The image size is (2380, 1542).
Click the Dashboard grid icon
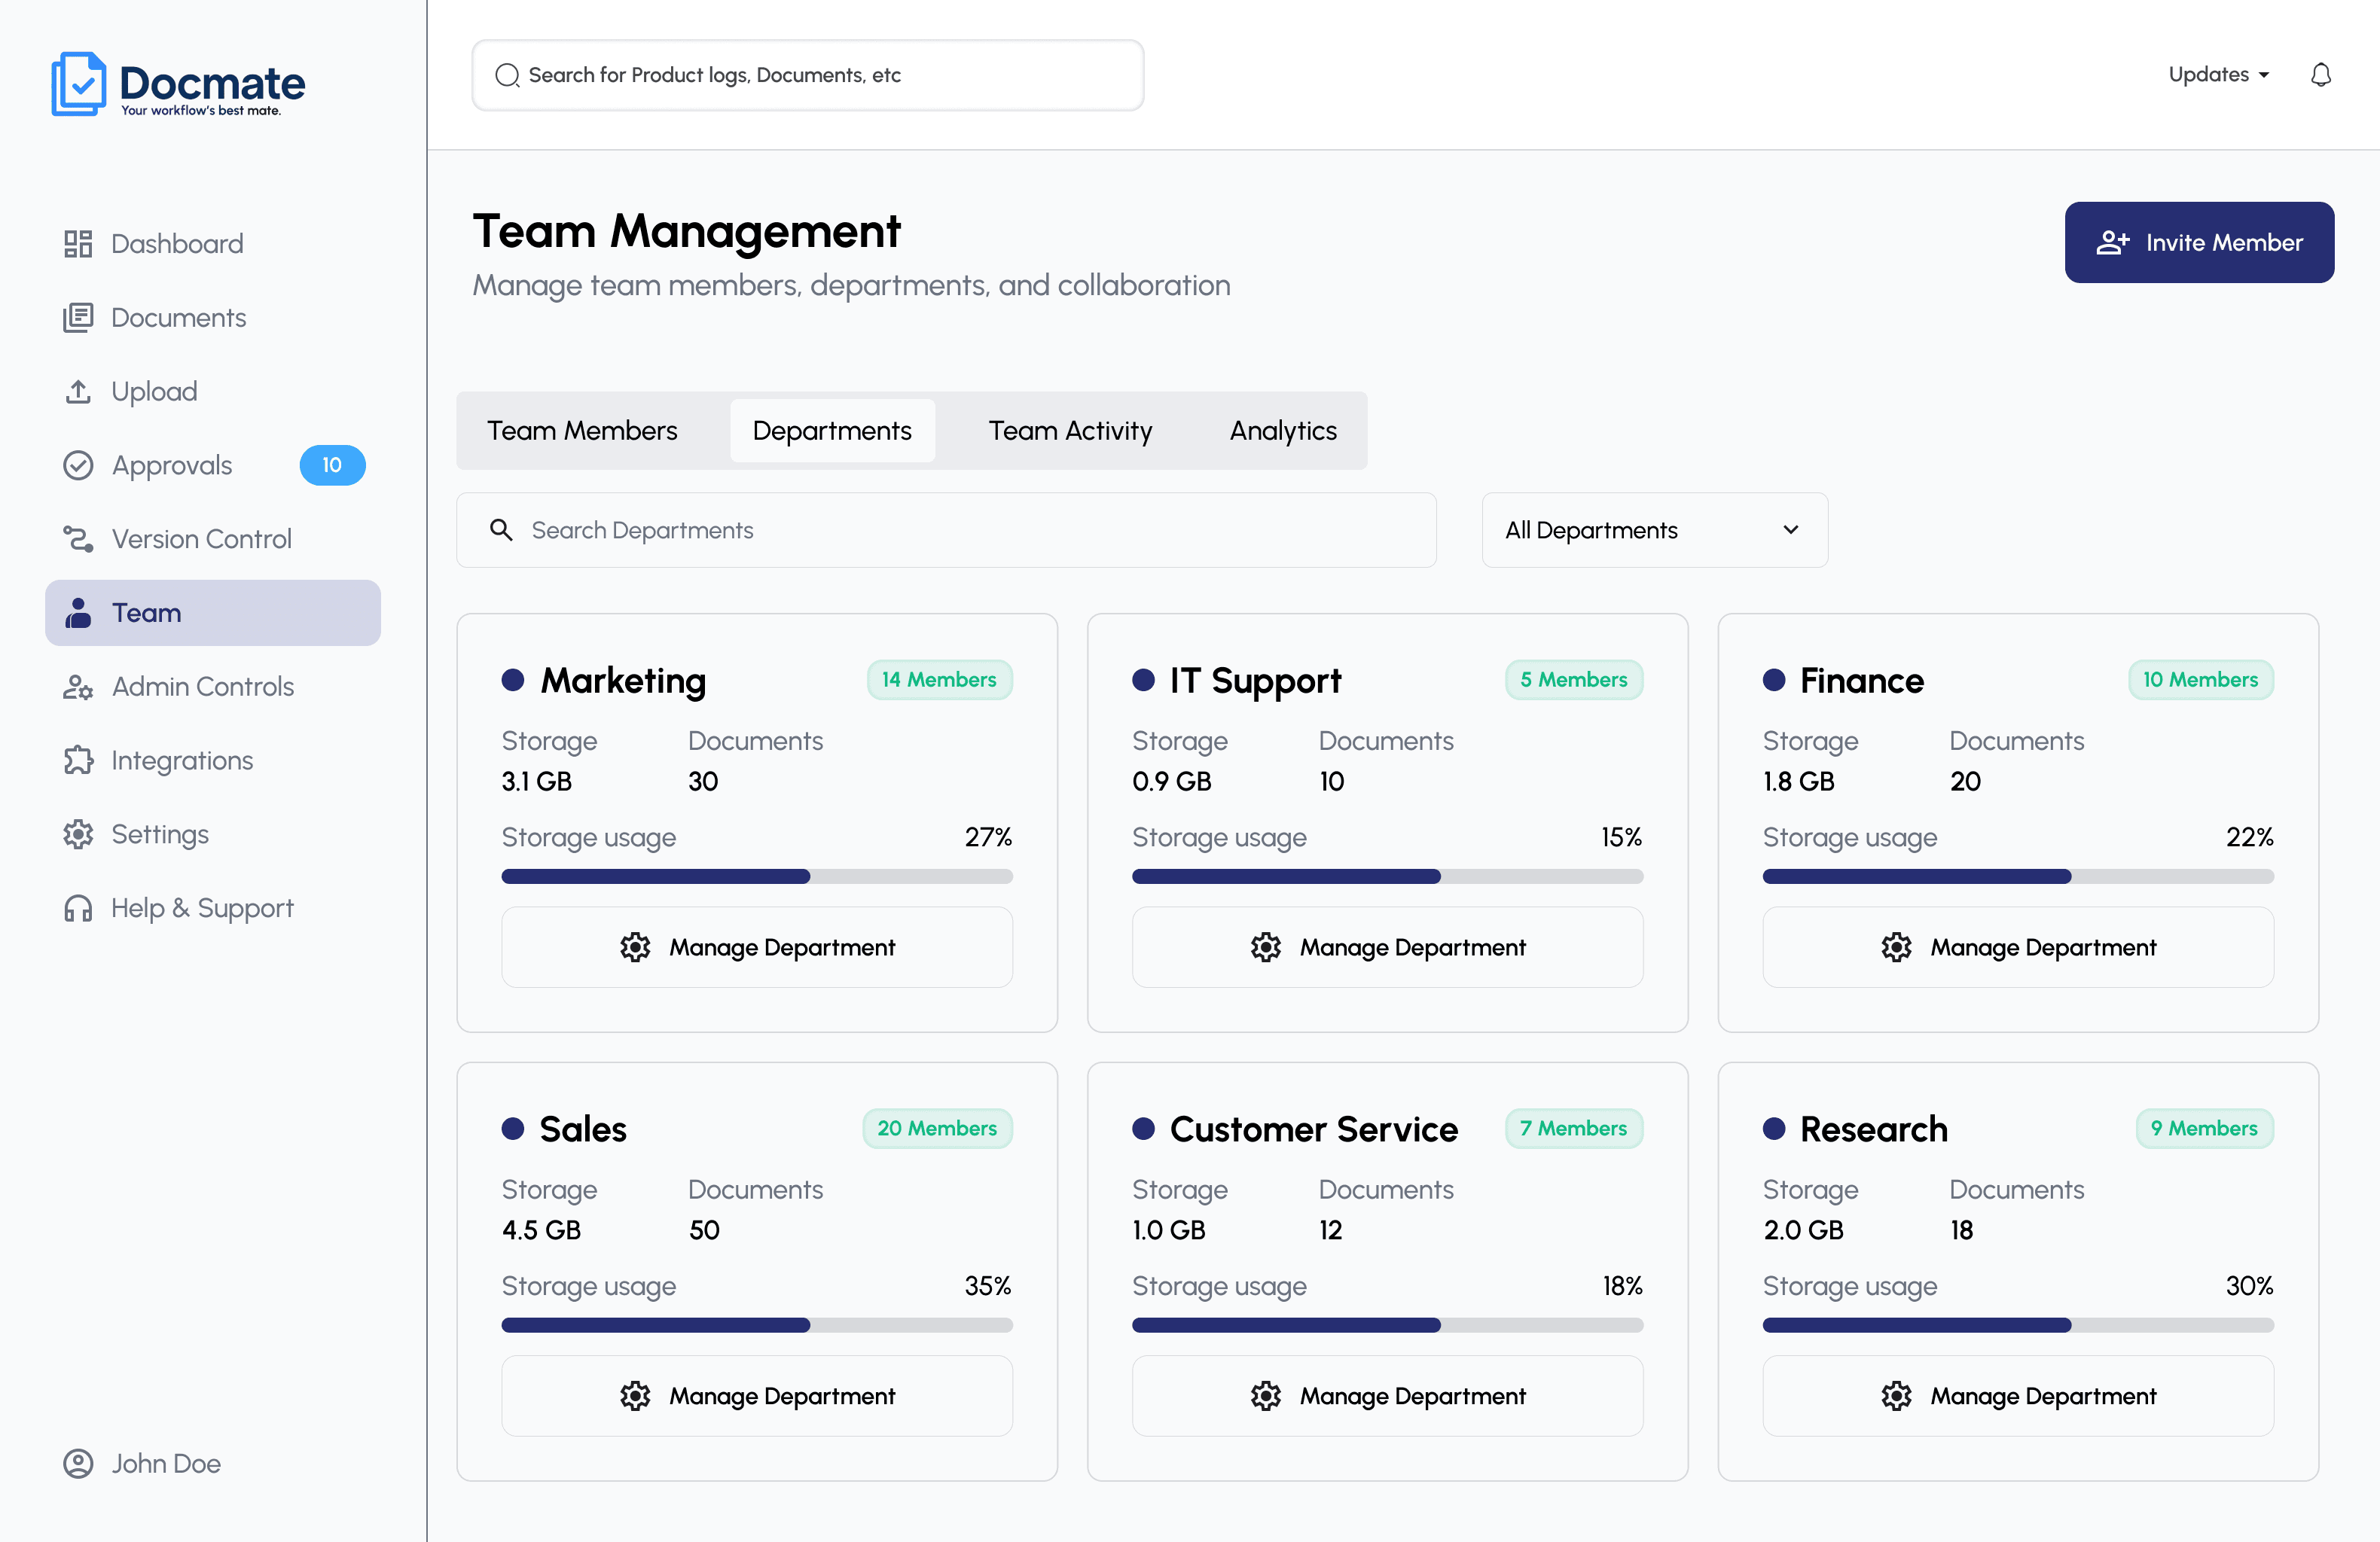click(x=78, y=244)
